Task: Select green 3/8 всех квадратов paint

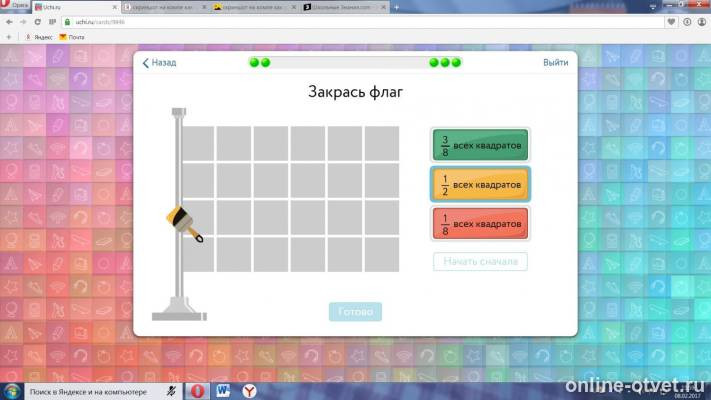Action: pos(480,145)
